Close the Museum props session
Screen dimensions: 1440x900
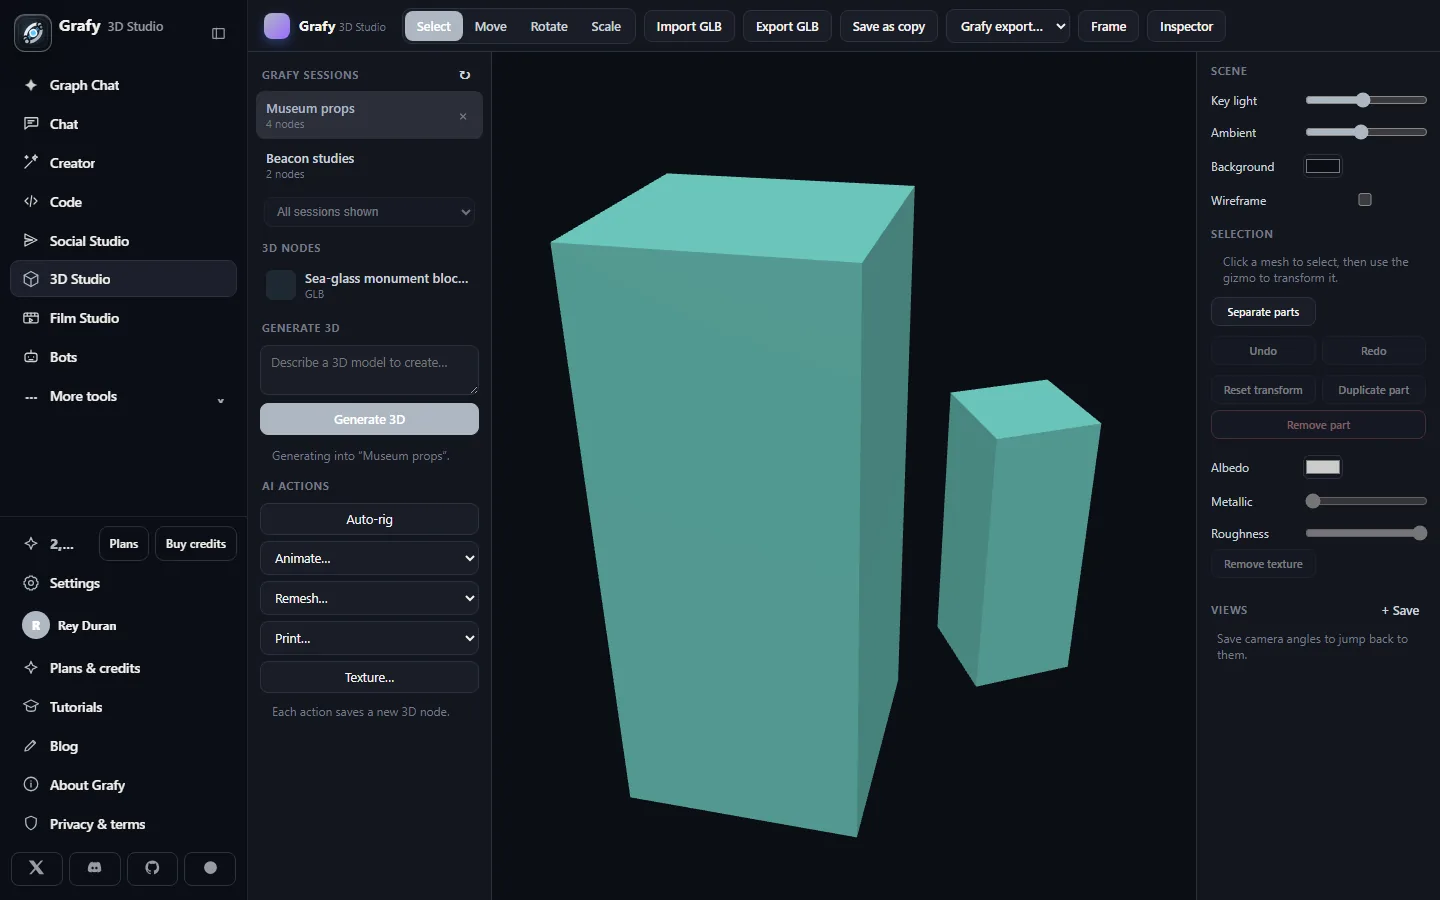(x=463, y=116)
